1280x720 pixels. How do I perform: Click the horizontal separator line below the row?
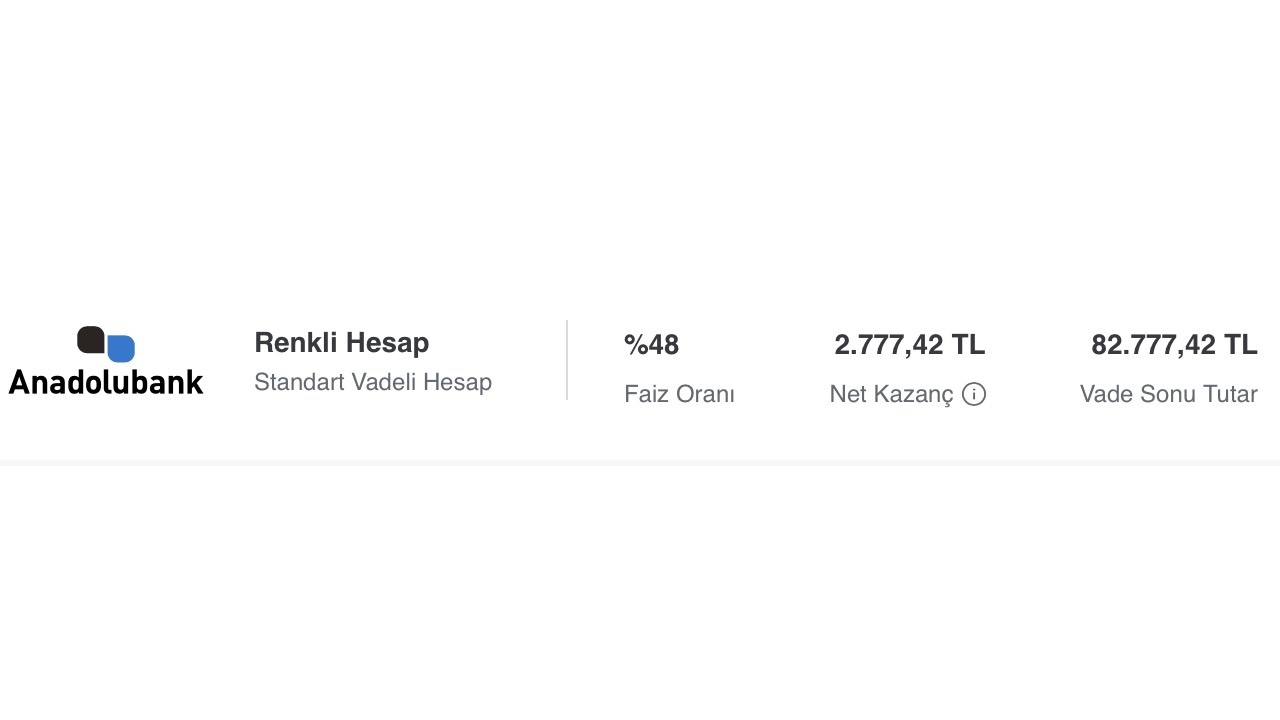[640, 462]
